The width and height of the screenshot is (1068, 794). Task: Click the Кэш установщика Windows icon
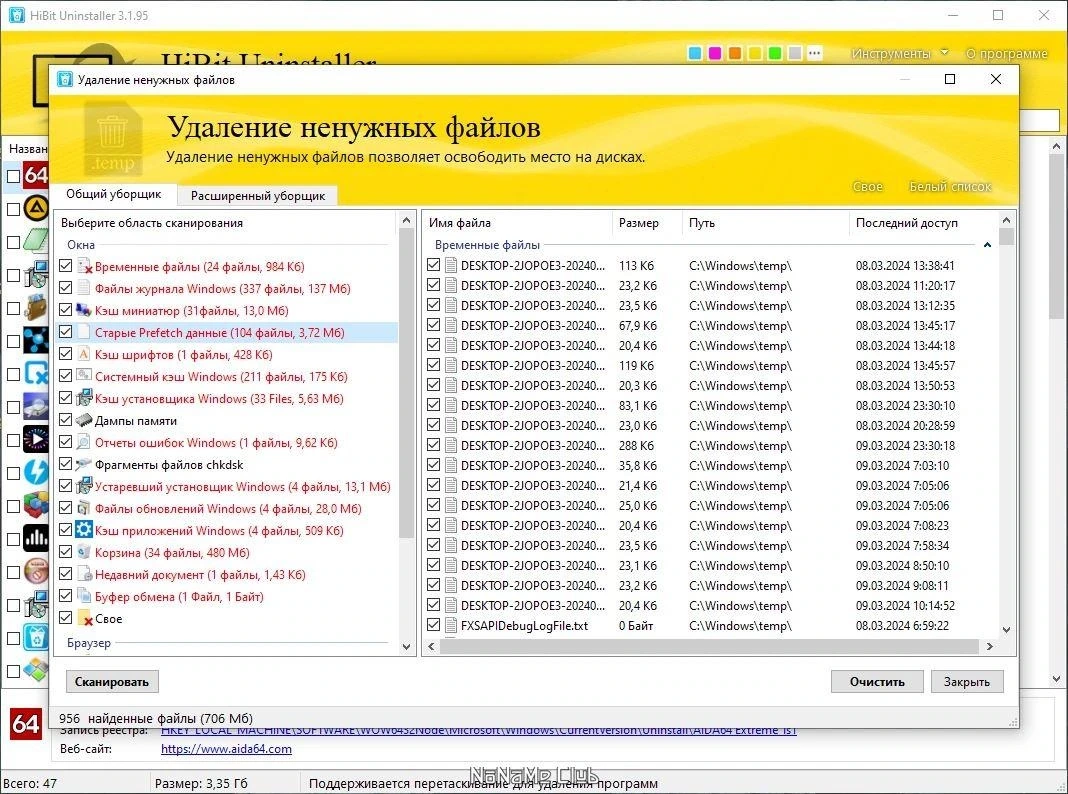(84, 398)
